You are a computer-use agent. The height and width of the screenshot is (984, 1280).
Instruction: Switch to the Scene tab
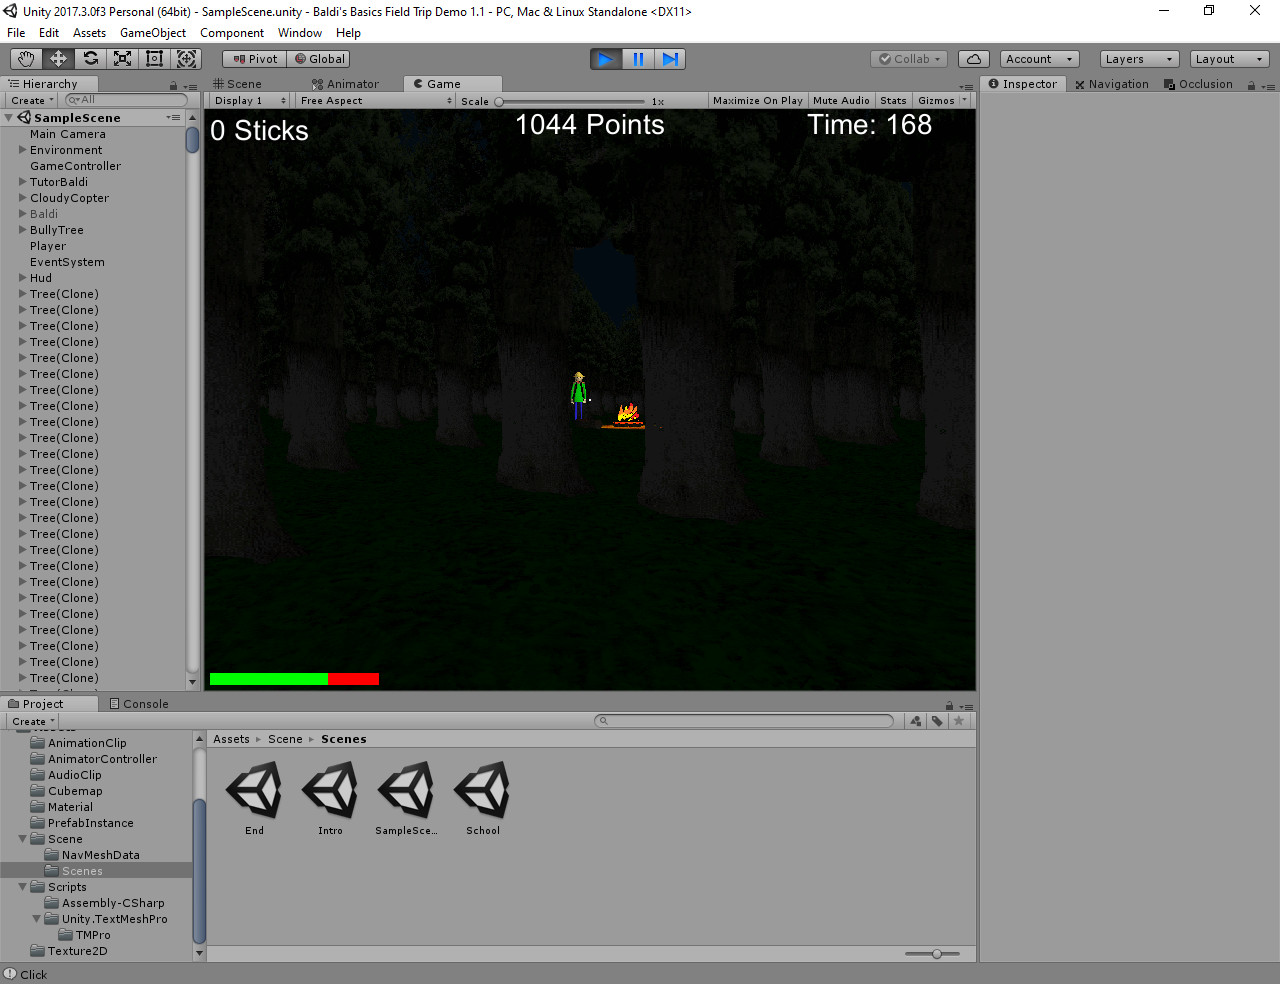coord(238,83)
